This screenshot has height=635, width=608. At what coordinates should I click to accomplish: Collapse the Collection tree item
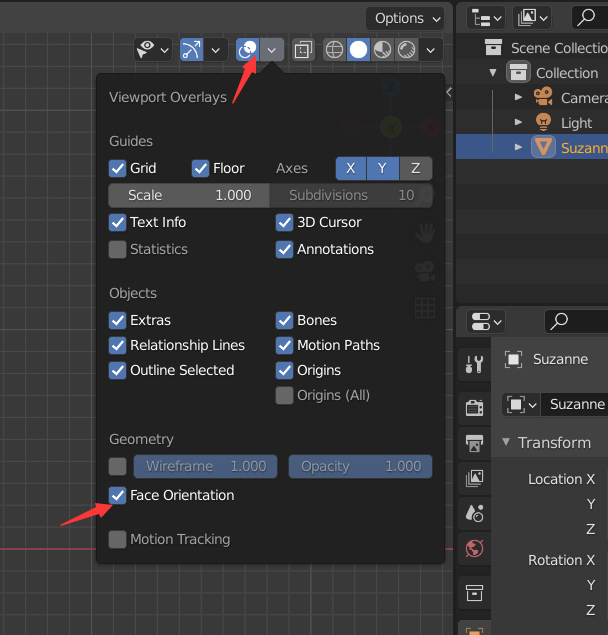(x=493, y=73)
